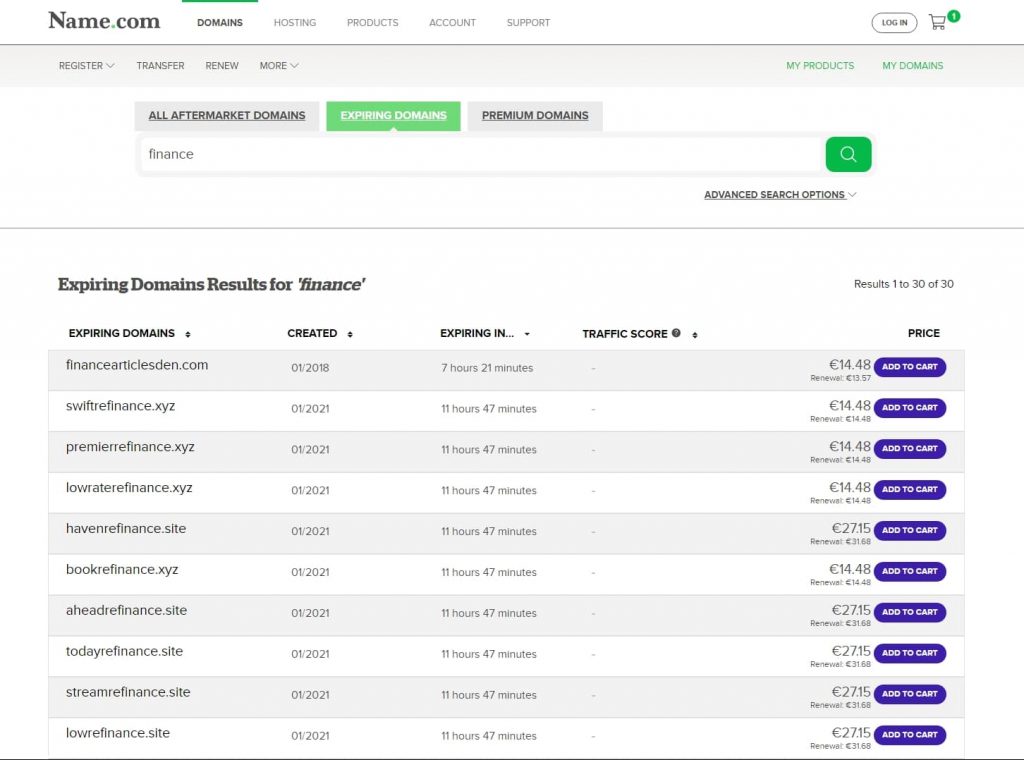Sort by Created column arrows

coord(350,334)
